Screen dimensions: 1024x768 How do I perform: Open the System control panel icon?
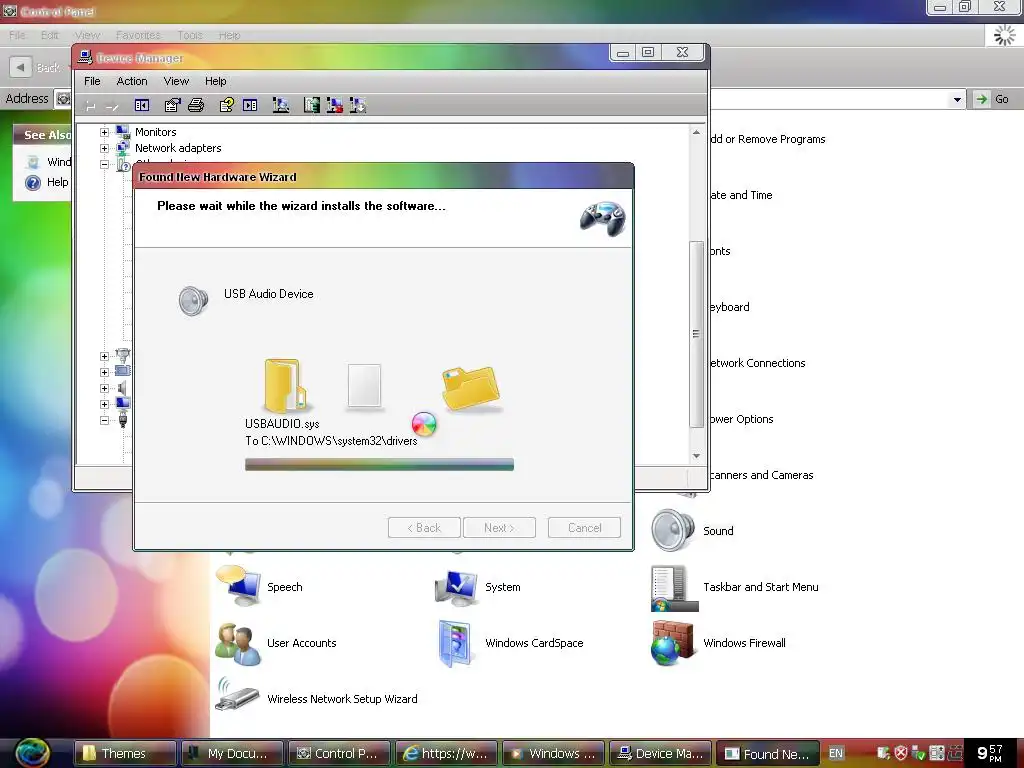456,586
